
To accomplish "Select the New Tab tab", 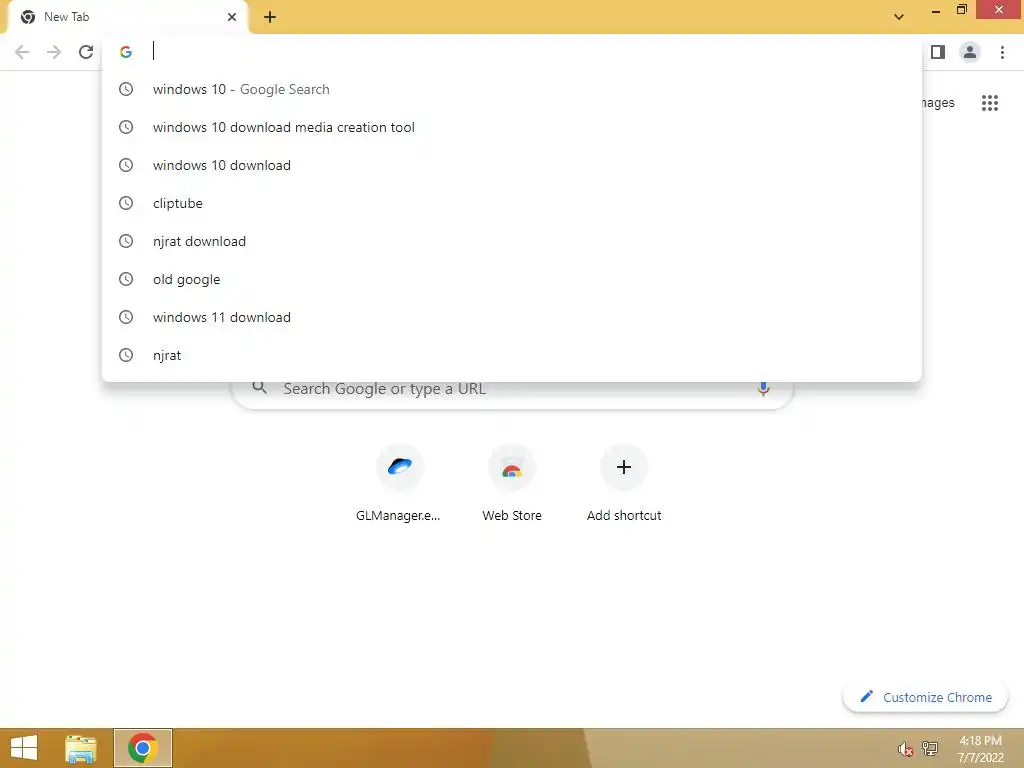I will pyautogui.click(x=127, y=17).
